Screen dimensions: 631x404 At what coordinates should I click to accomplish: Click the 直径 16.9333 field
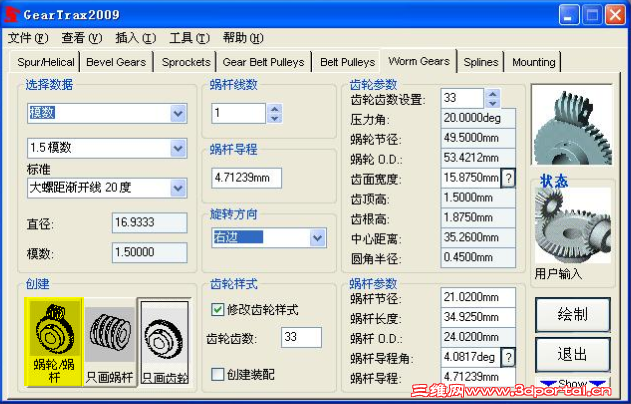[x=149, y=223]
